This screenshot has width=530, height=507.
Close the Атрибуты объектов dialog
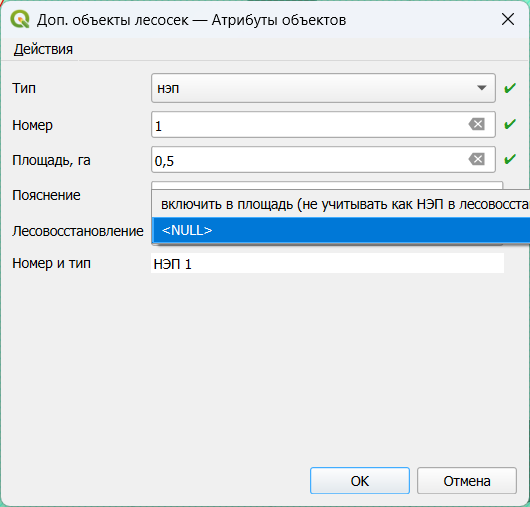pyautogui.click(x=508, y=20)
